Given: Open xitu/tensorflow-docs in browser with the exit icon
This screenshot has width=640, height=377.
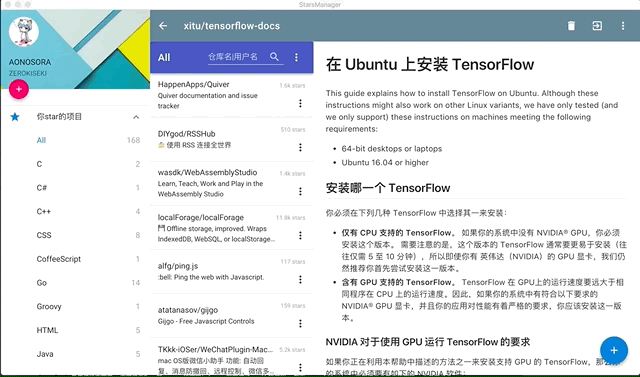Looking at the screenshot, I should (x=597, y=26).
